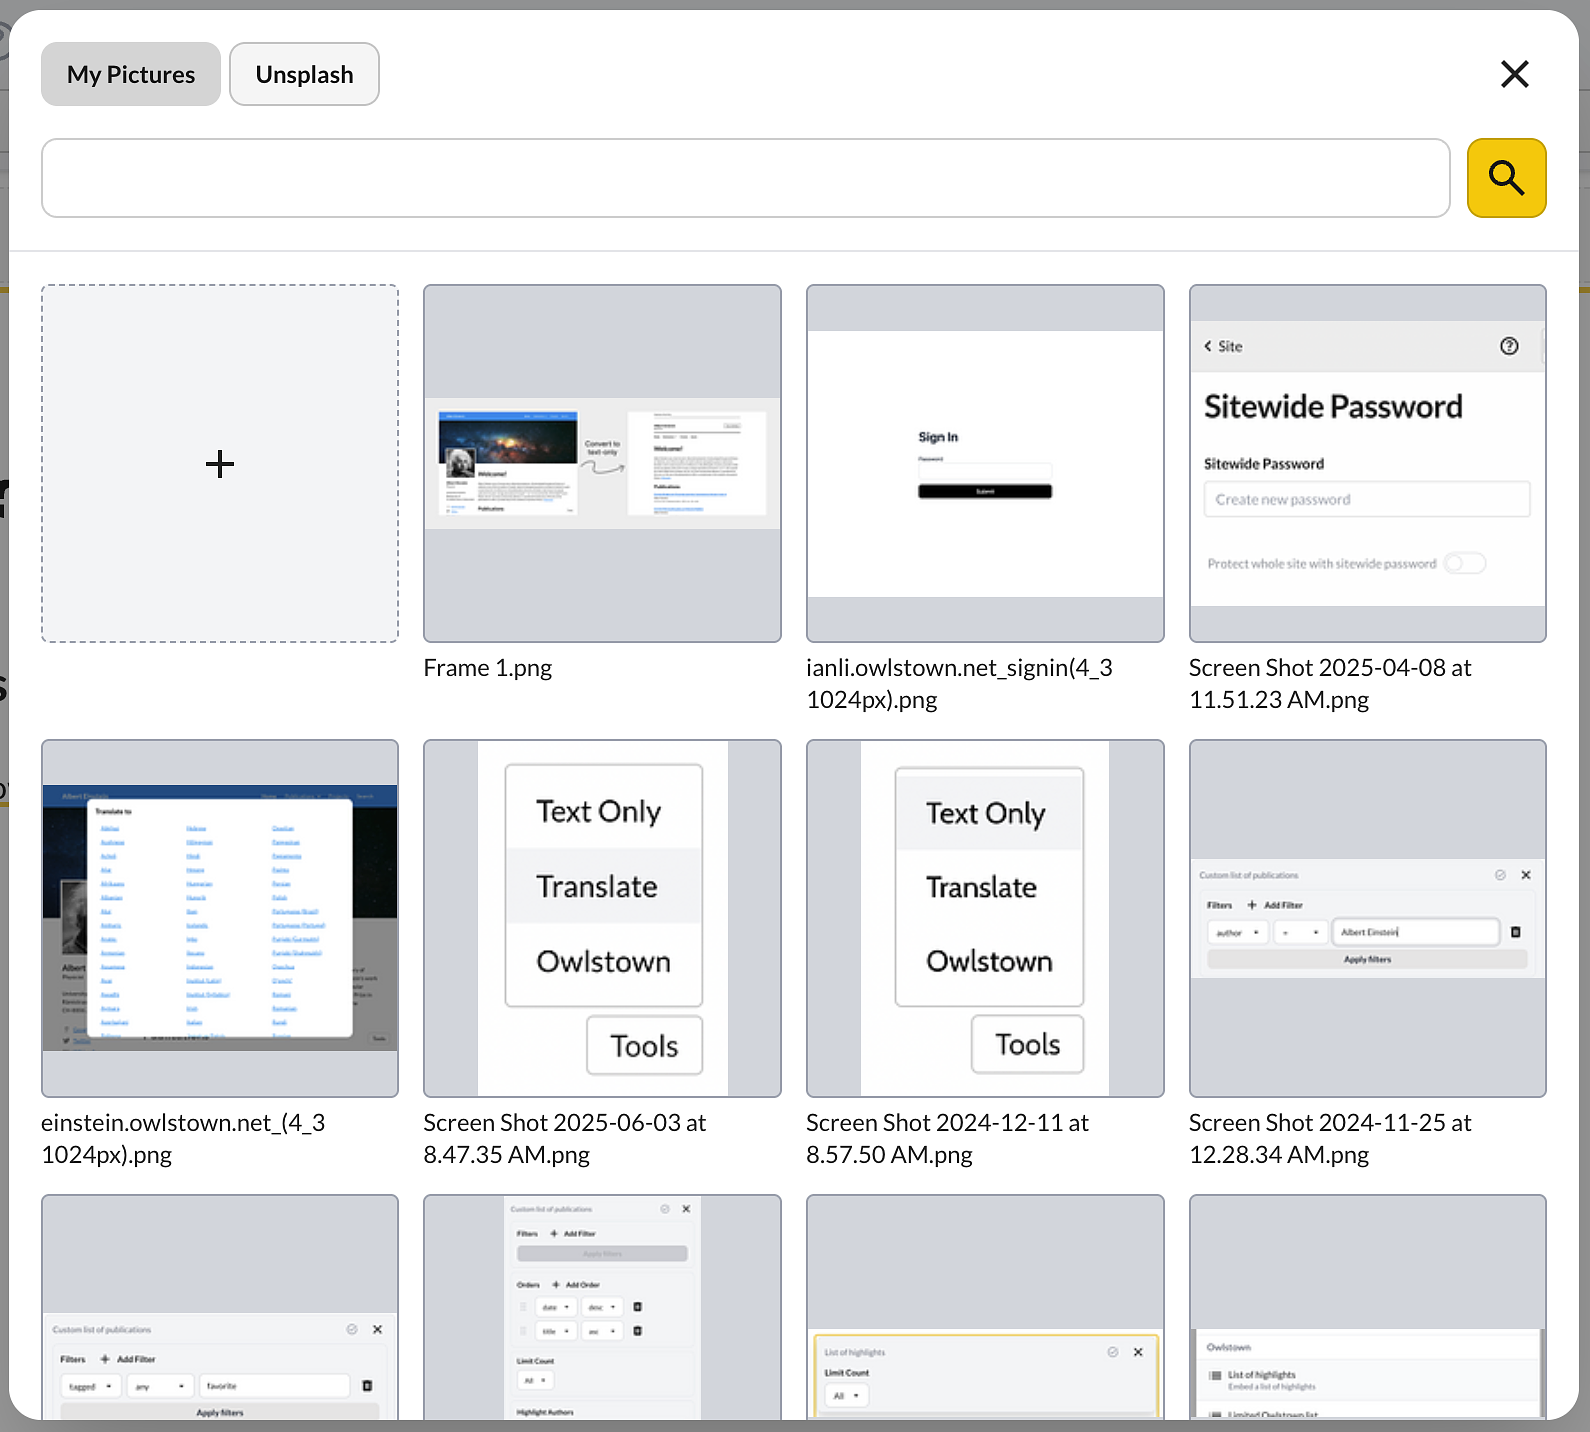Close the picture picker dialog
The image size is (1590, 1432).
[1514, 74]
